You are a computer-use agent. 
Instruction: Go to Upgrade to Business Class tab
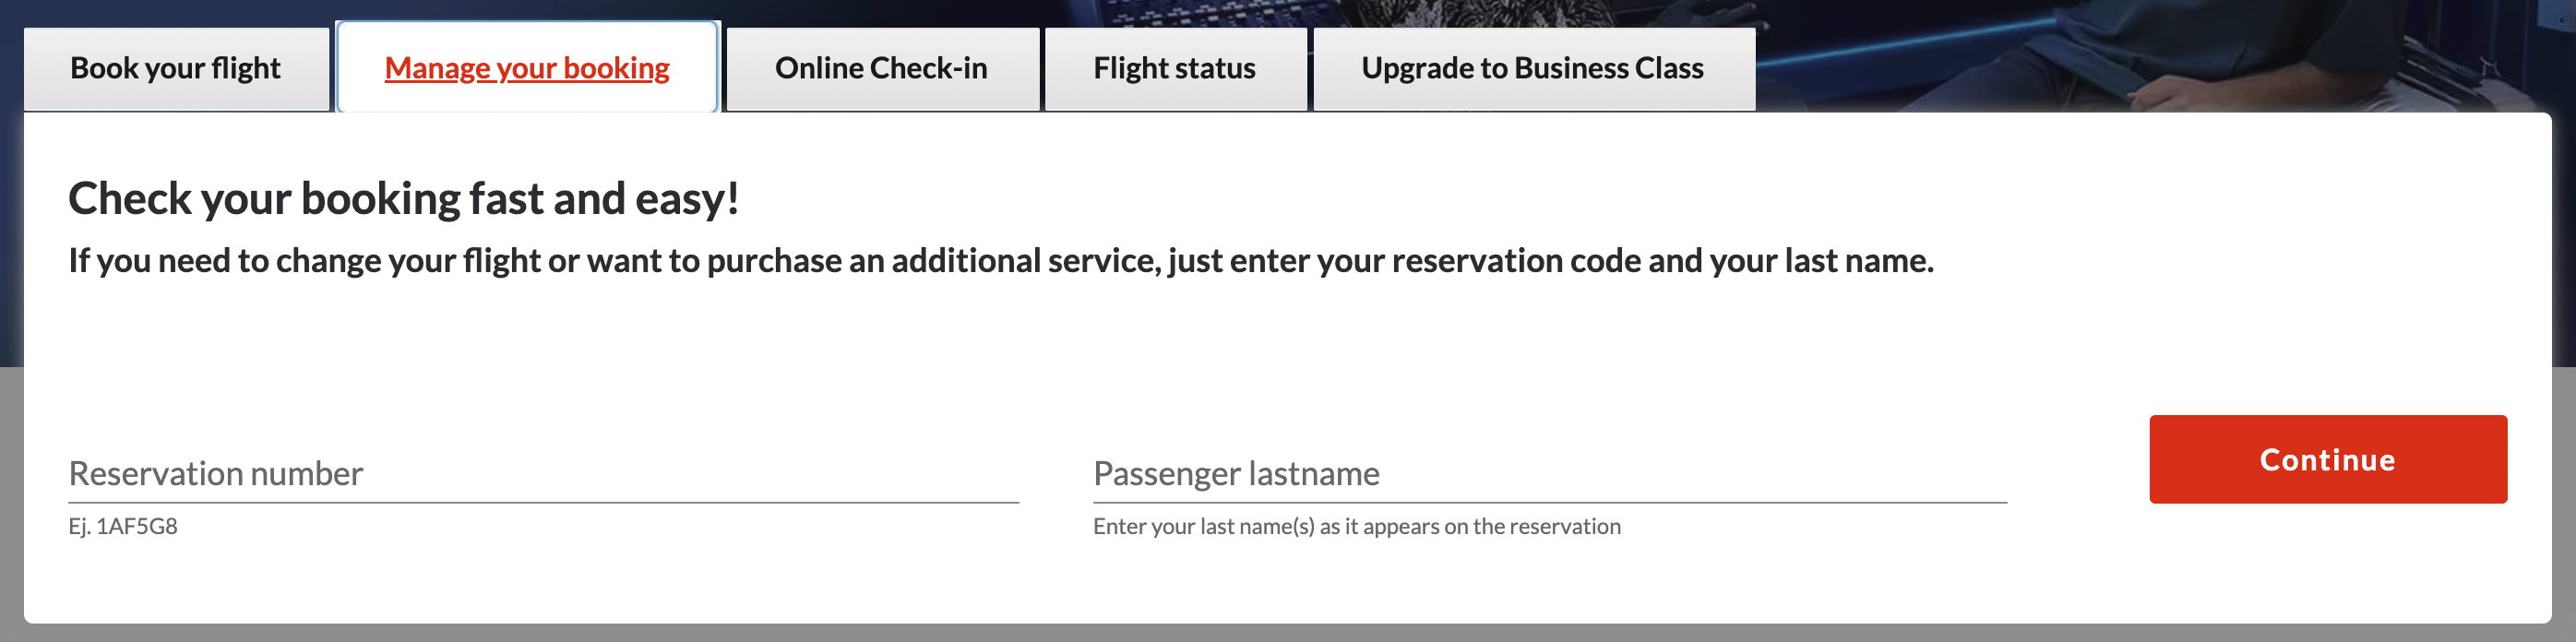pyautogui.click(x=1533, y=69)
